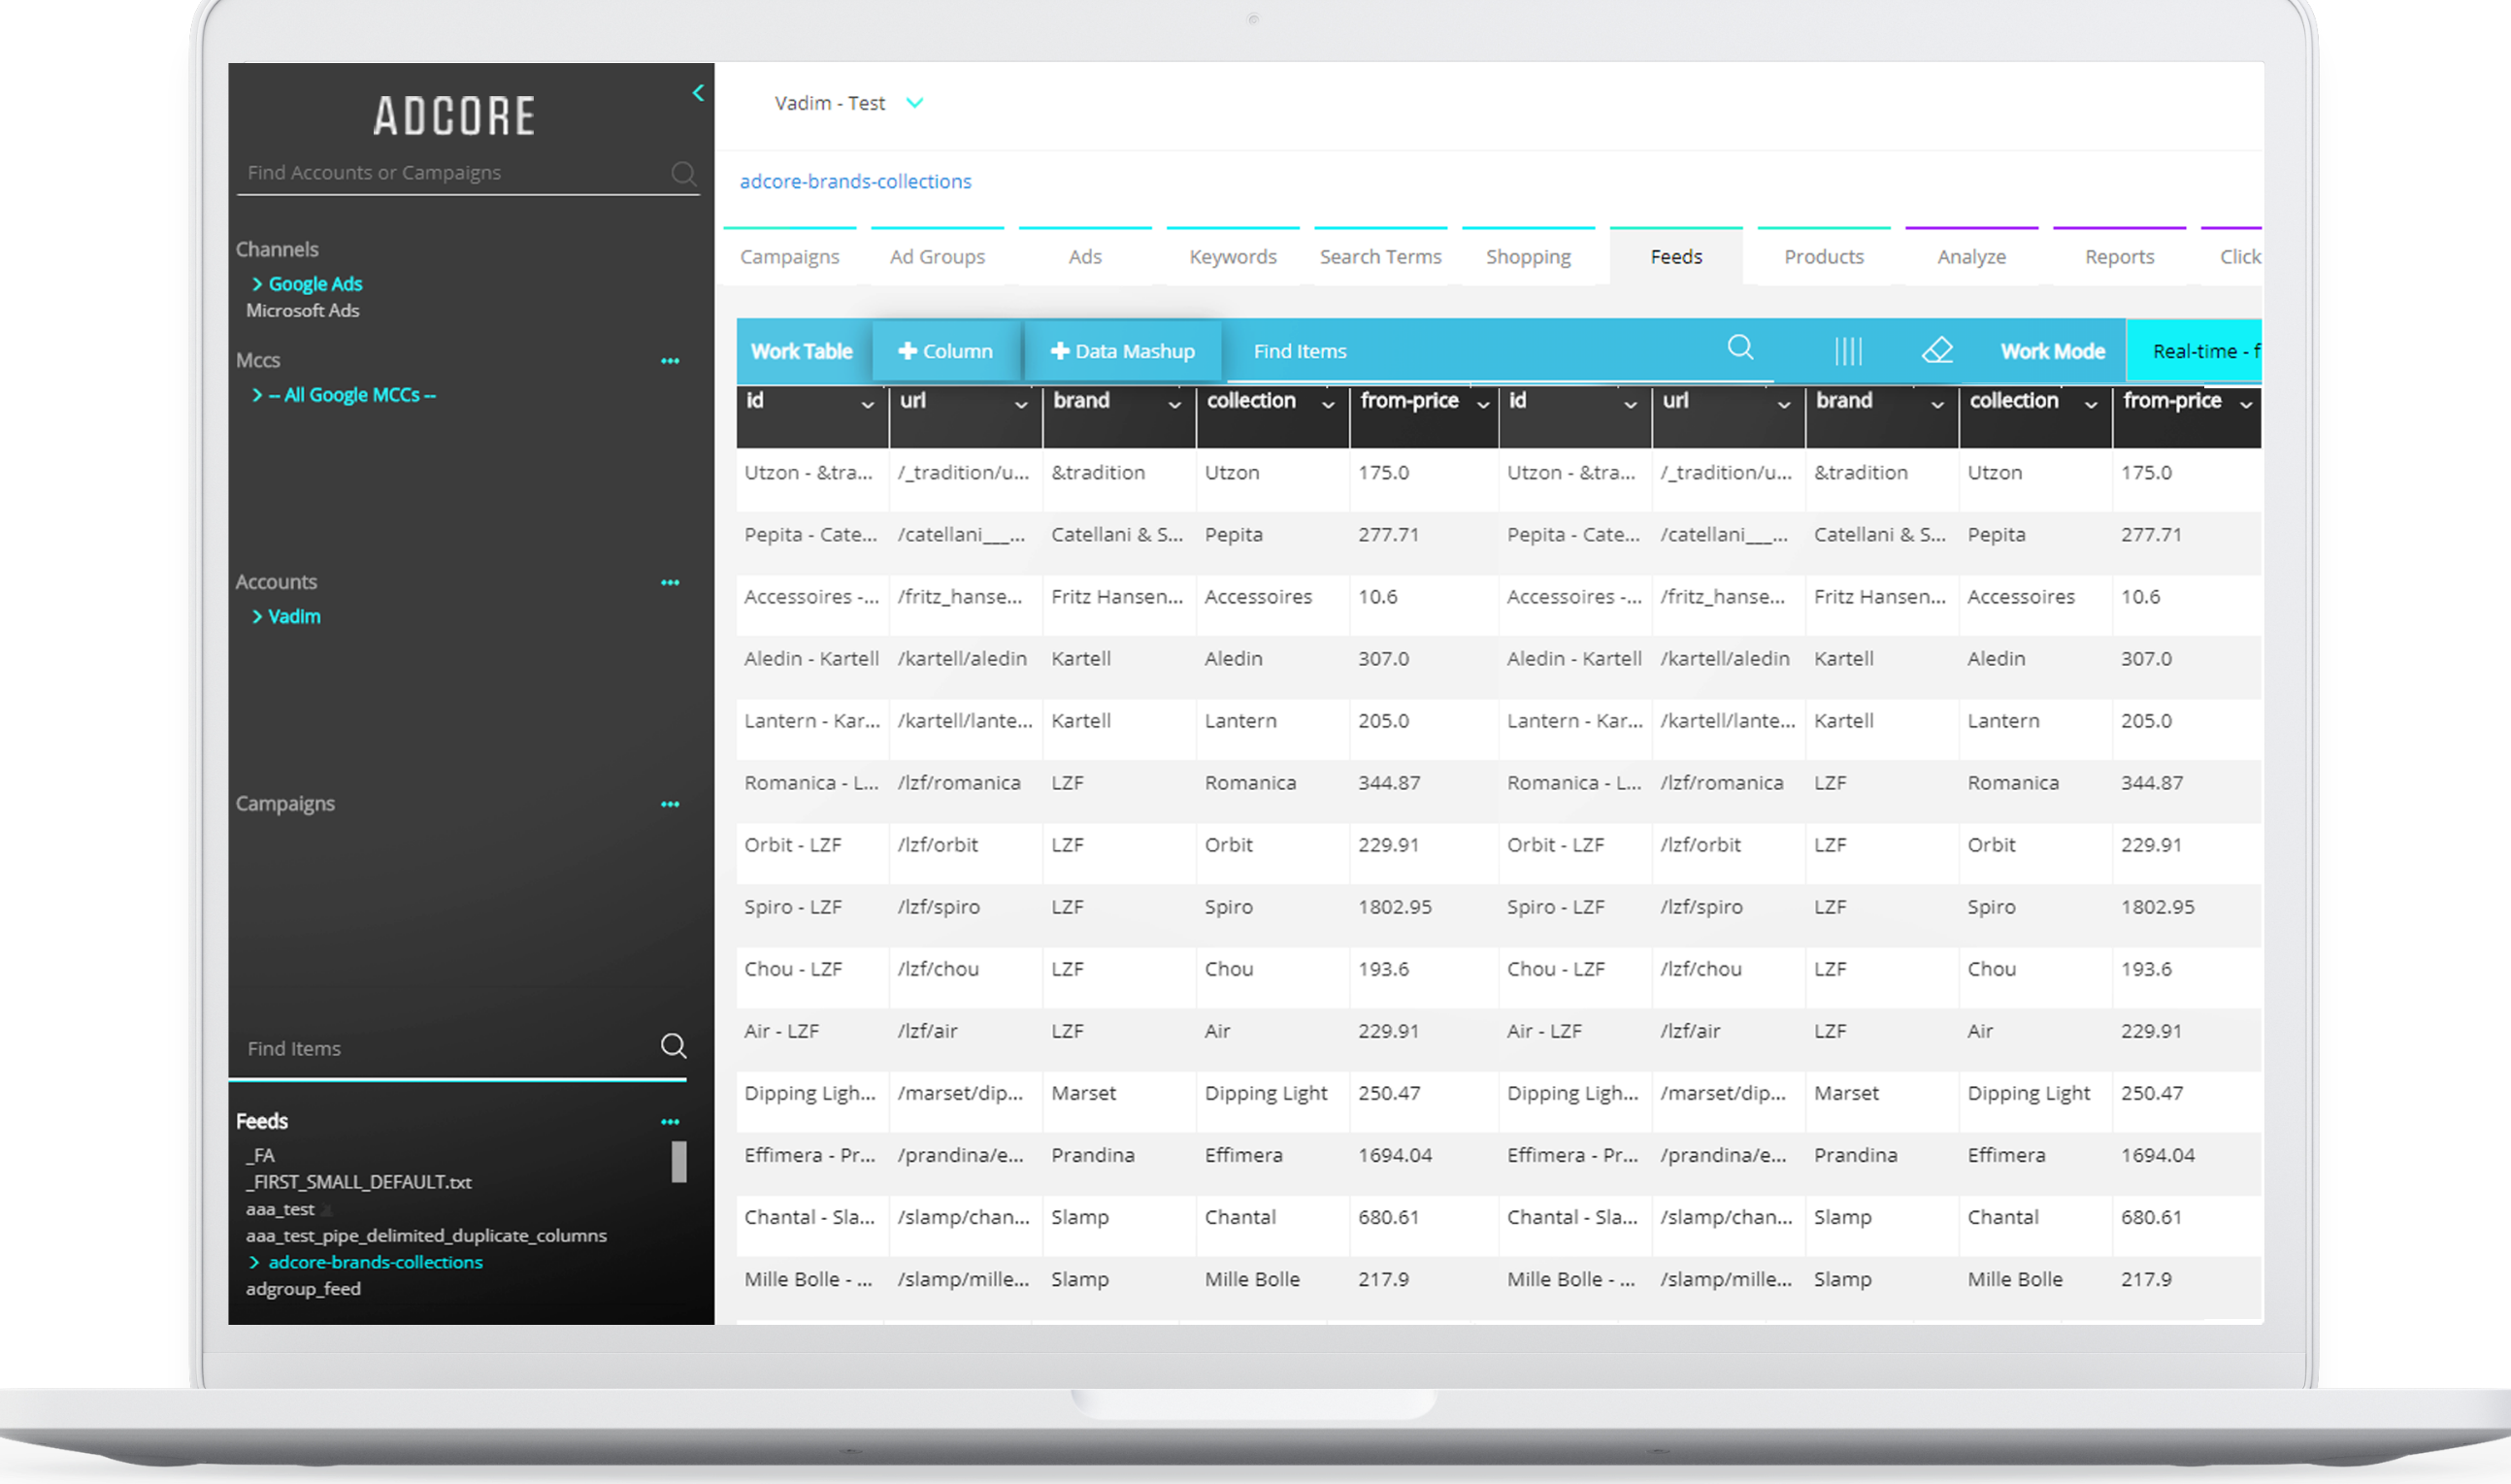The width and height of the screenshot is (2511, 1484).
Task: Open the Campaigns more options dots
Action: (x=670, y=805)
